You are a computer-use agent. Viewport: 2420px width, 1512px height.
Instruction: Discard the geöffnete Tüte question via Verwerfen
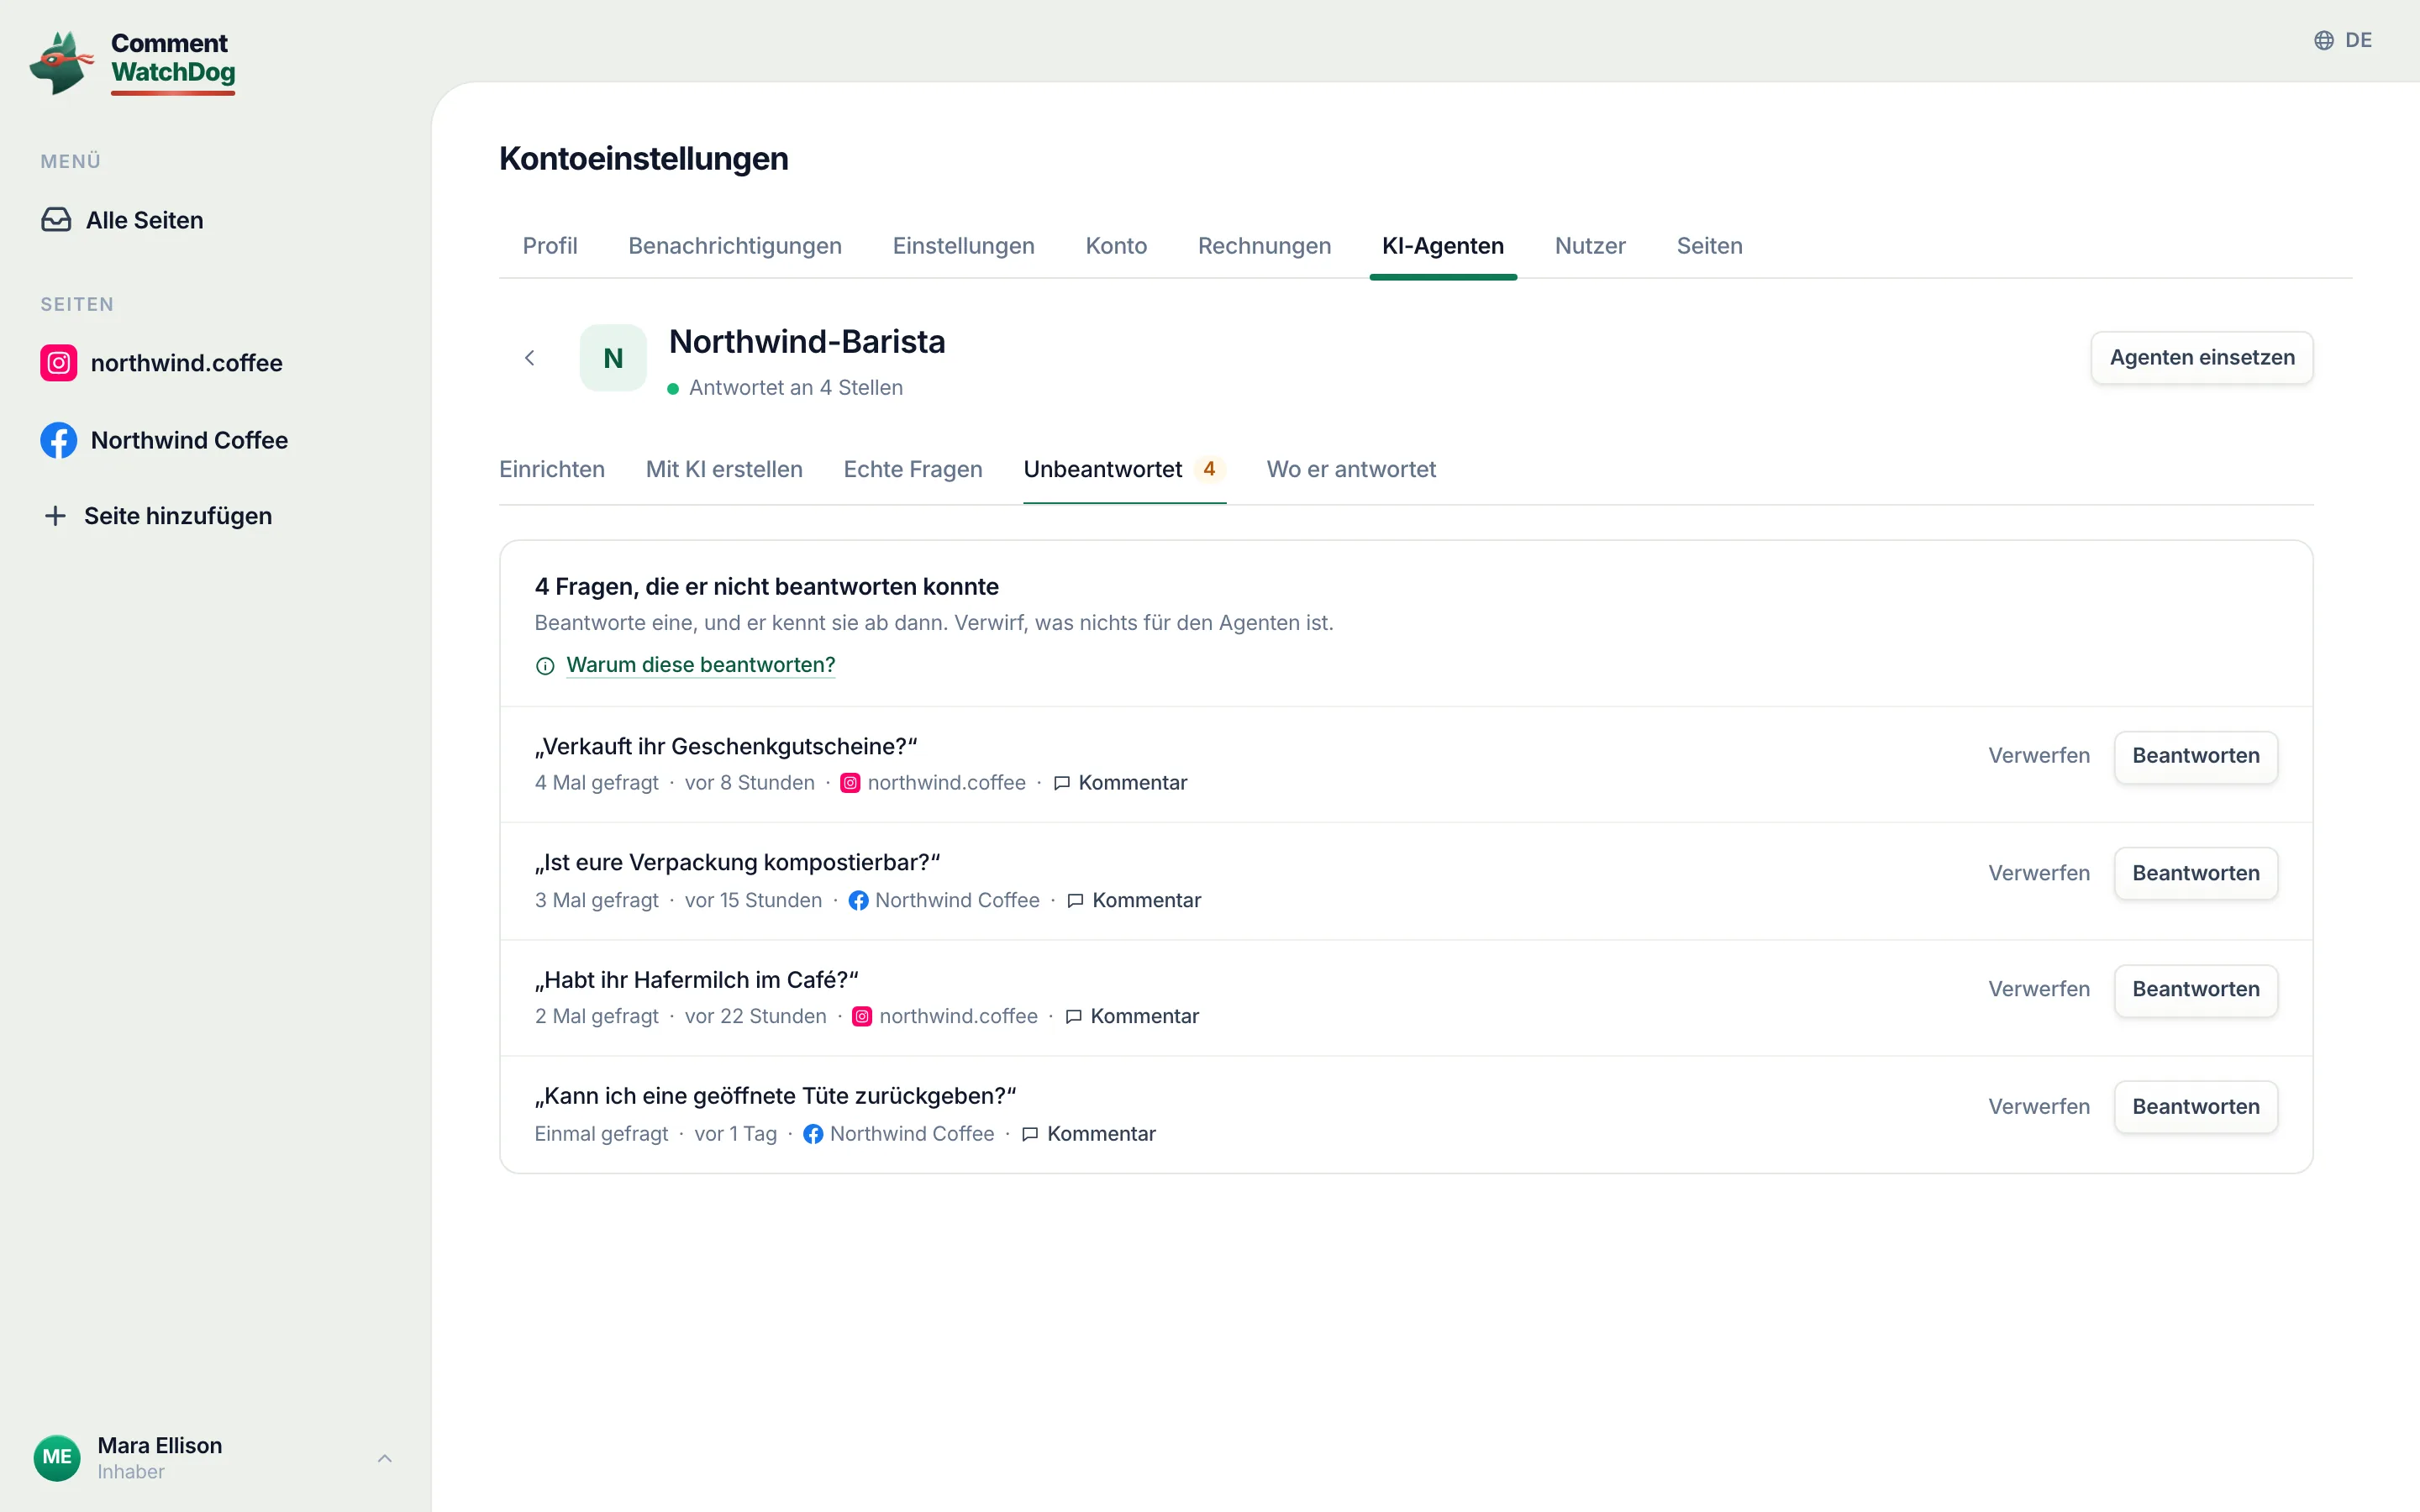coord(2039,1107)
